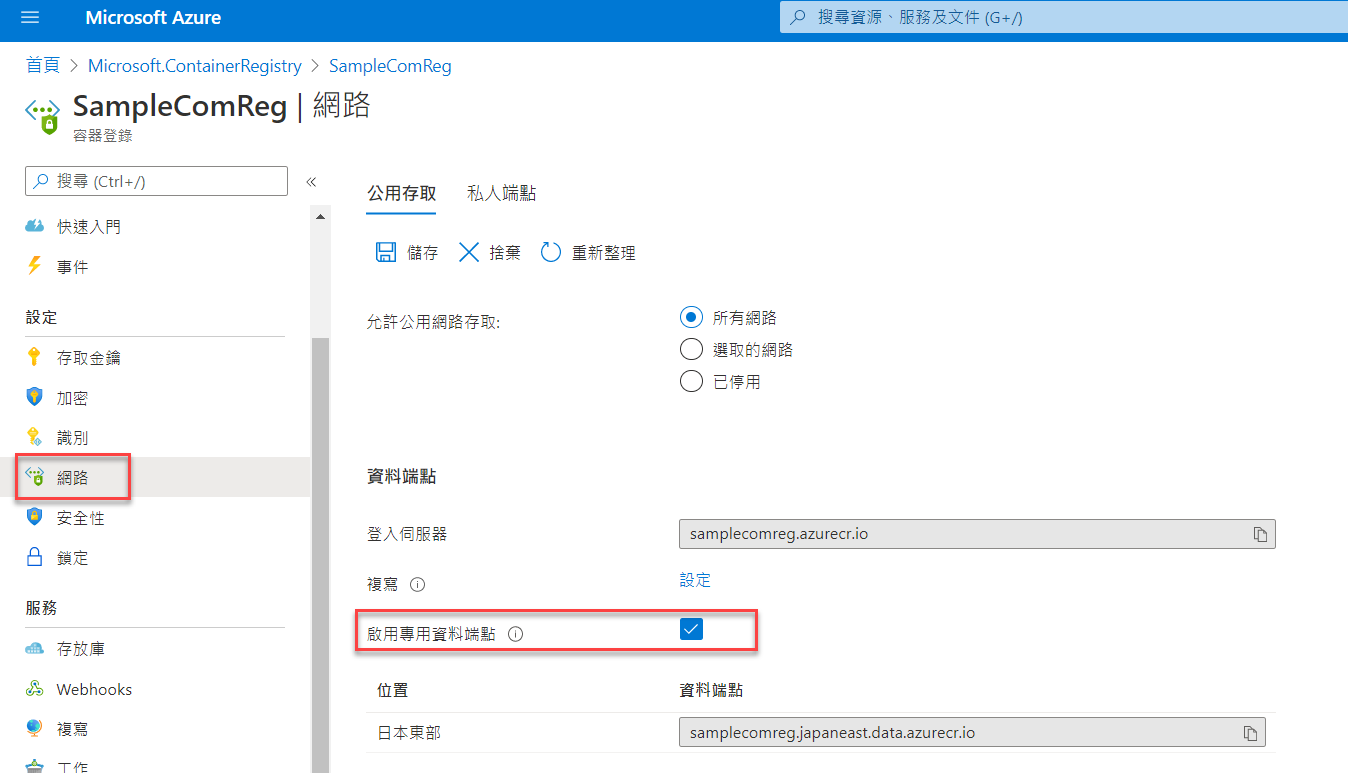
Task: Click the 安全性 shield icon
Action: [35, 517]
